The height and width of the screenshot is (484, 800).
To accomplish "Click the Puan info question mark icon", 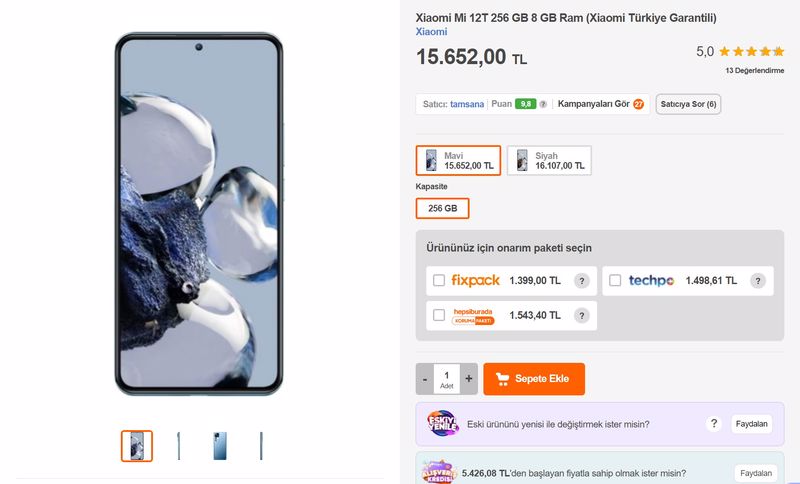I will [x=543, y=104].
